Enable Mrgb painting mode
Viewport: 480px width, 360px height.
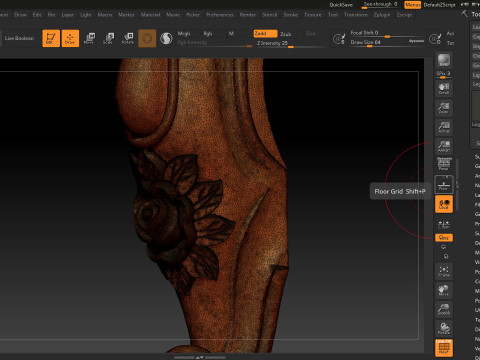click(x=184, y=33)
